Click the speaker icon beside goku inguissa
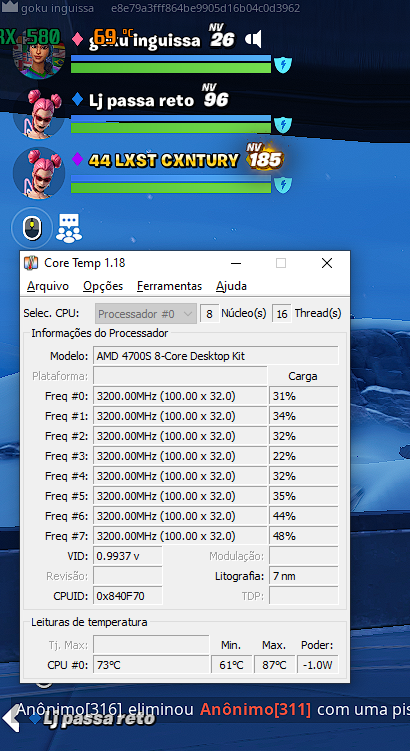The width and height of the screenshot is (410, 751). (254, 39)
